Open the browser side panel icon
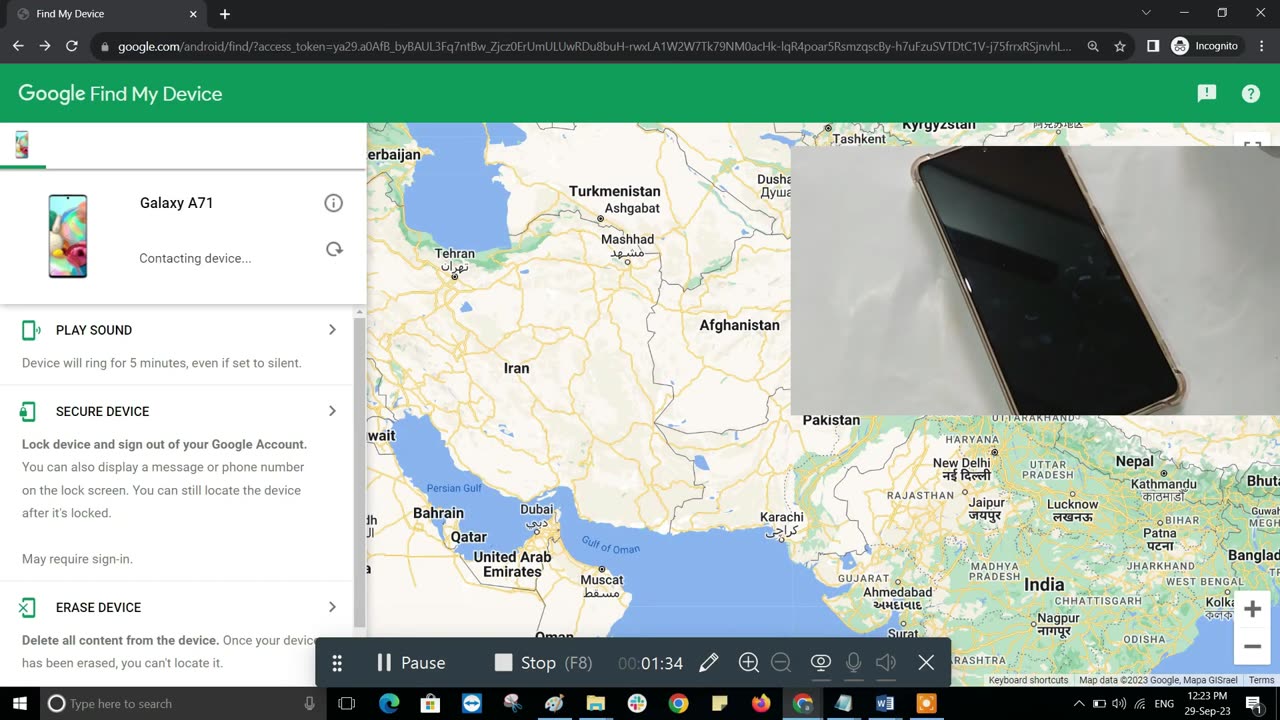Viewport: 1280px width, 720px height. [1153, 46]
